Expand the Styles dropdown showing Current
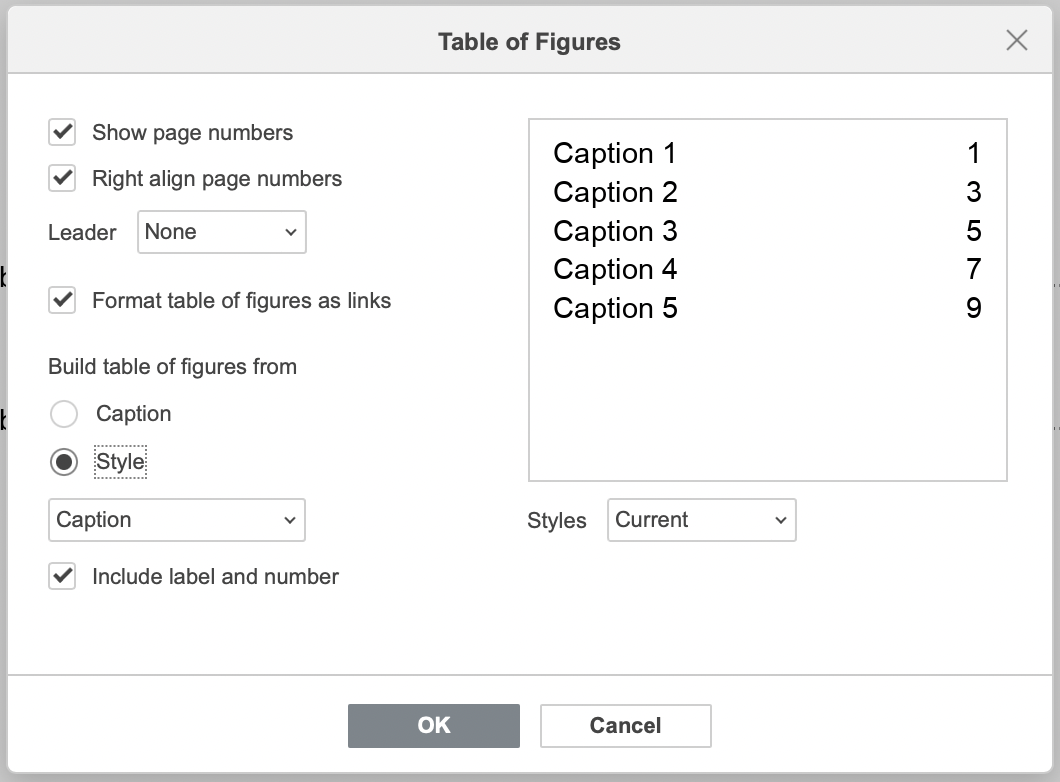 [x=701, y=520]
